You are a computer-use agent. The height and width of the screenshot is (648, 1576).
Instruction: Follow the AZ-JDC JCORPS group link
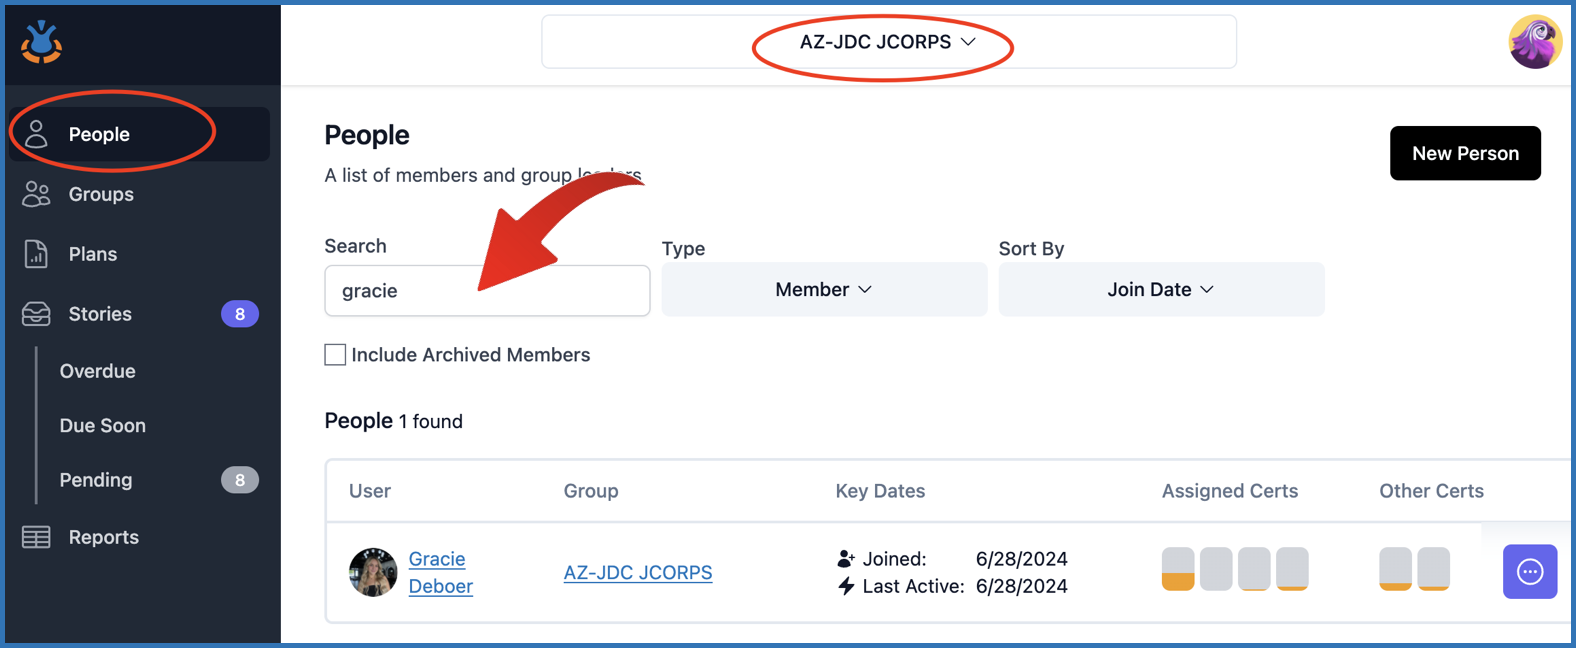638,573
